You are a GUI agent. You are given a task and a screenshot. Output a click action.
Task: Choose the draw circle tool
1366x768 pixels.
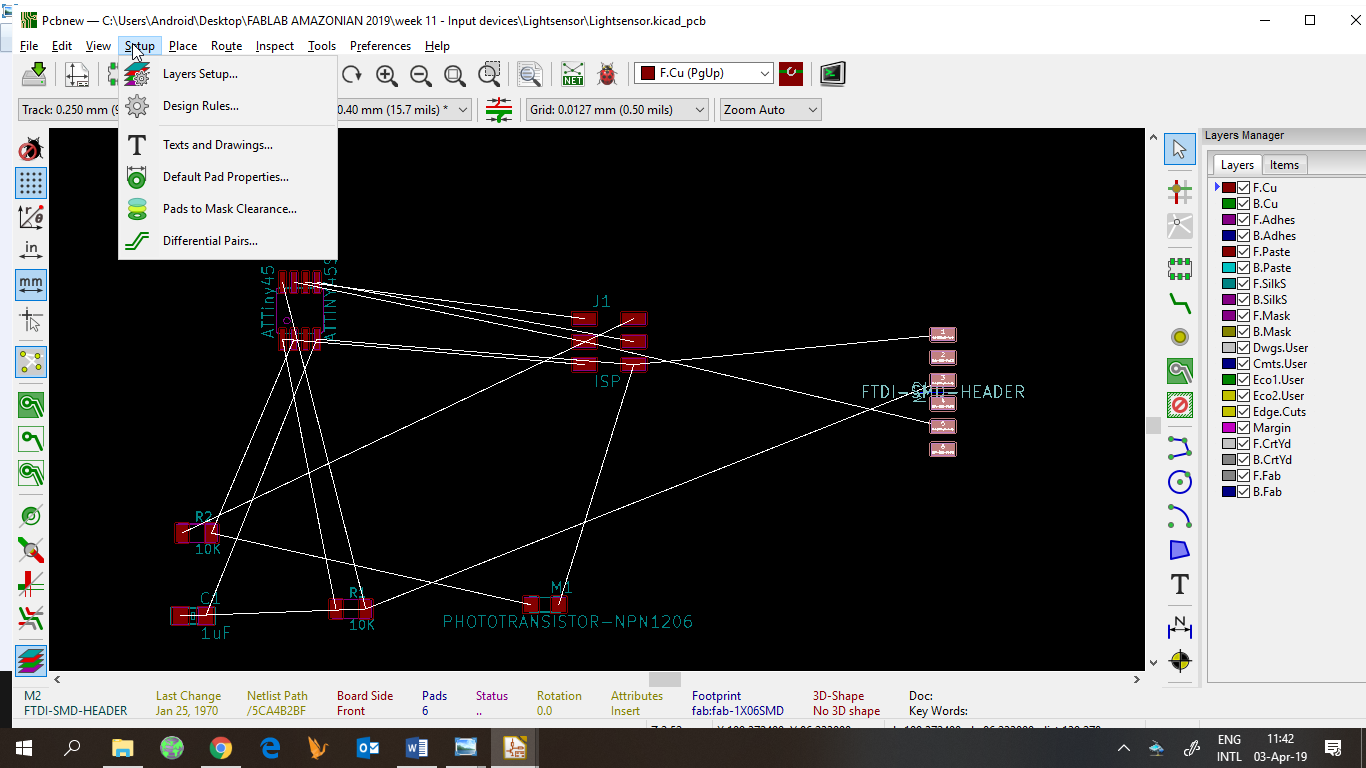coord(1180,482)
